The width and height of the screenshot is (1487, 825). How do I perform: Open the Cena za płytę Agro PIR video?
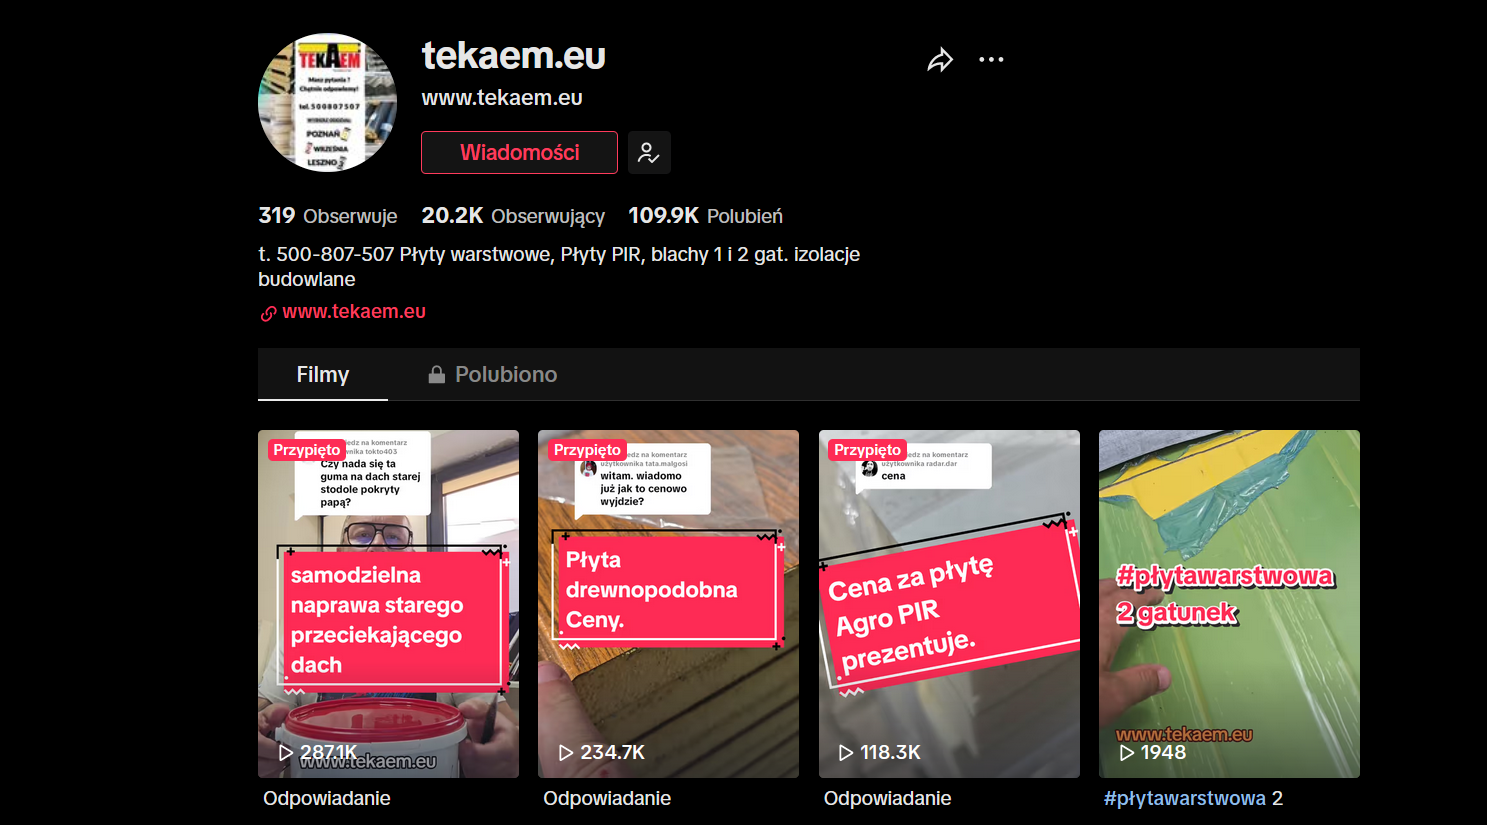949,604
